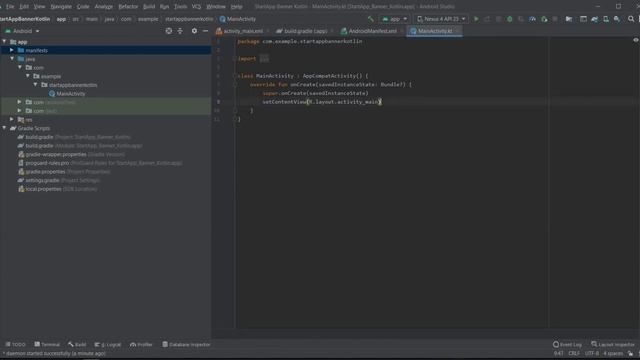Click 4 spaces indent setting in status bar
Image resolution: width=640 pixels, height=360 pixels.
point(613,353)
